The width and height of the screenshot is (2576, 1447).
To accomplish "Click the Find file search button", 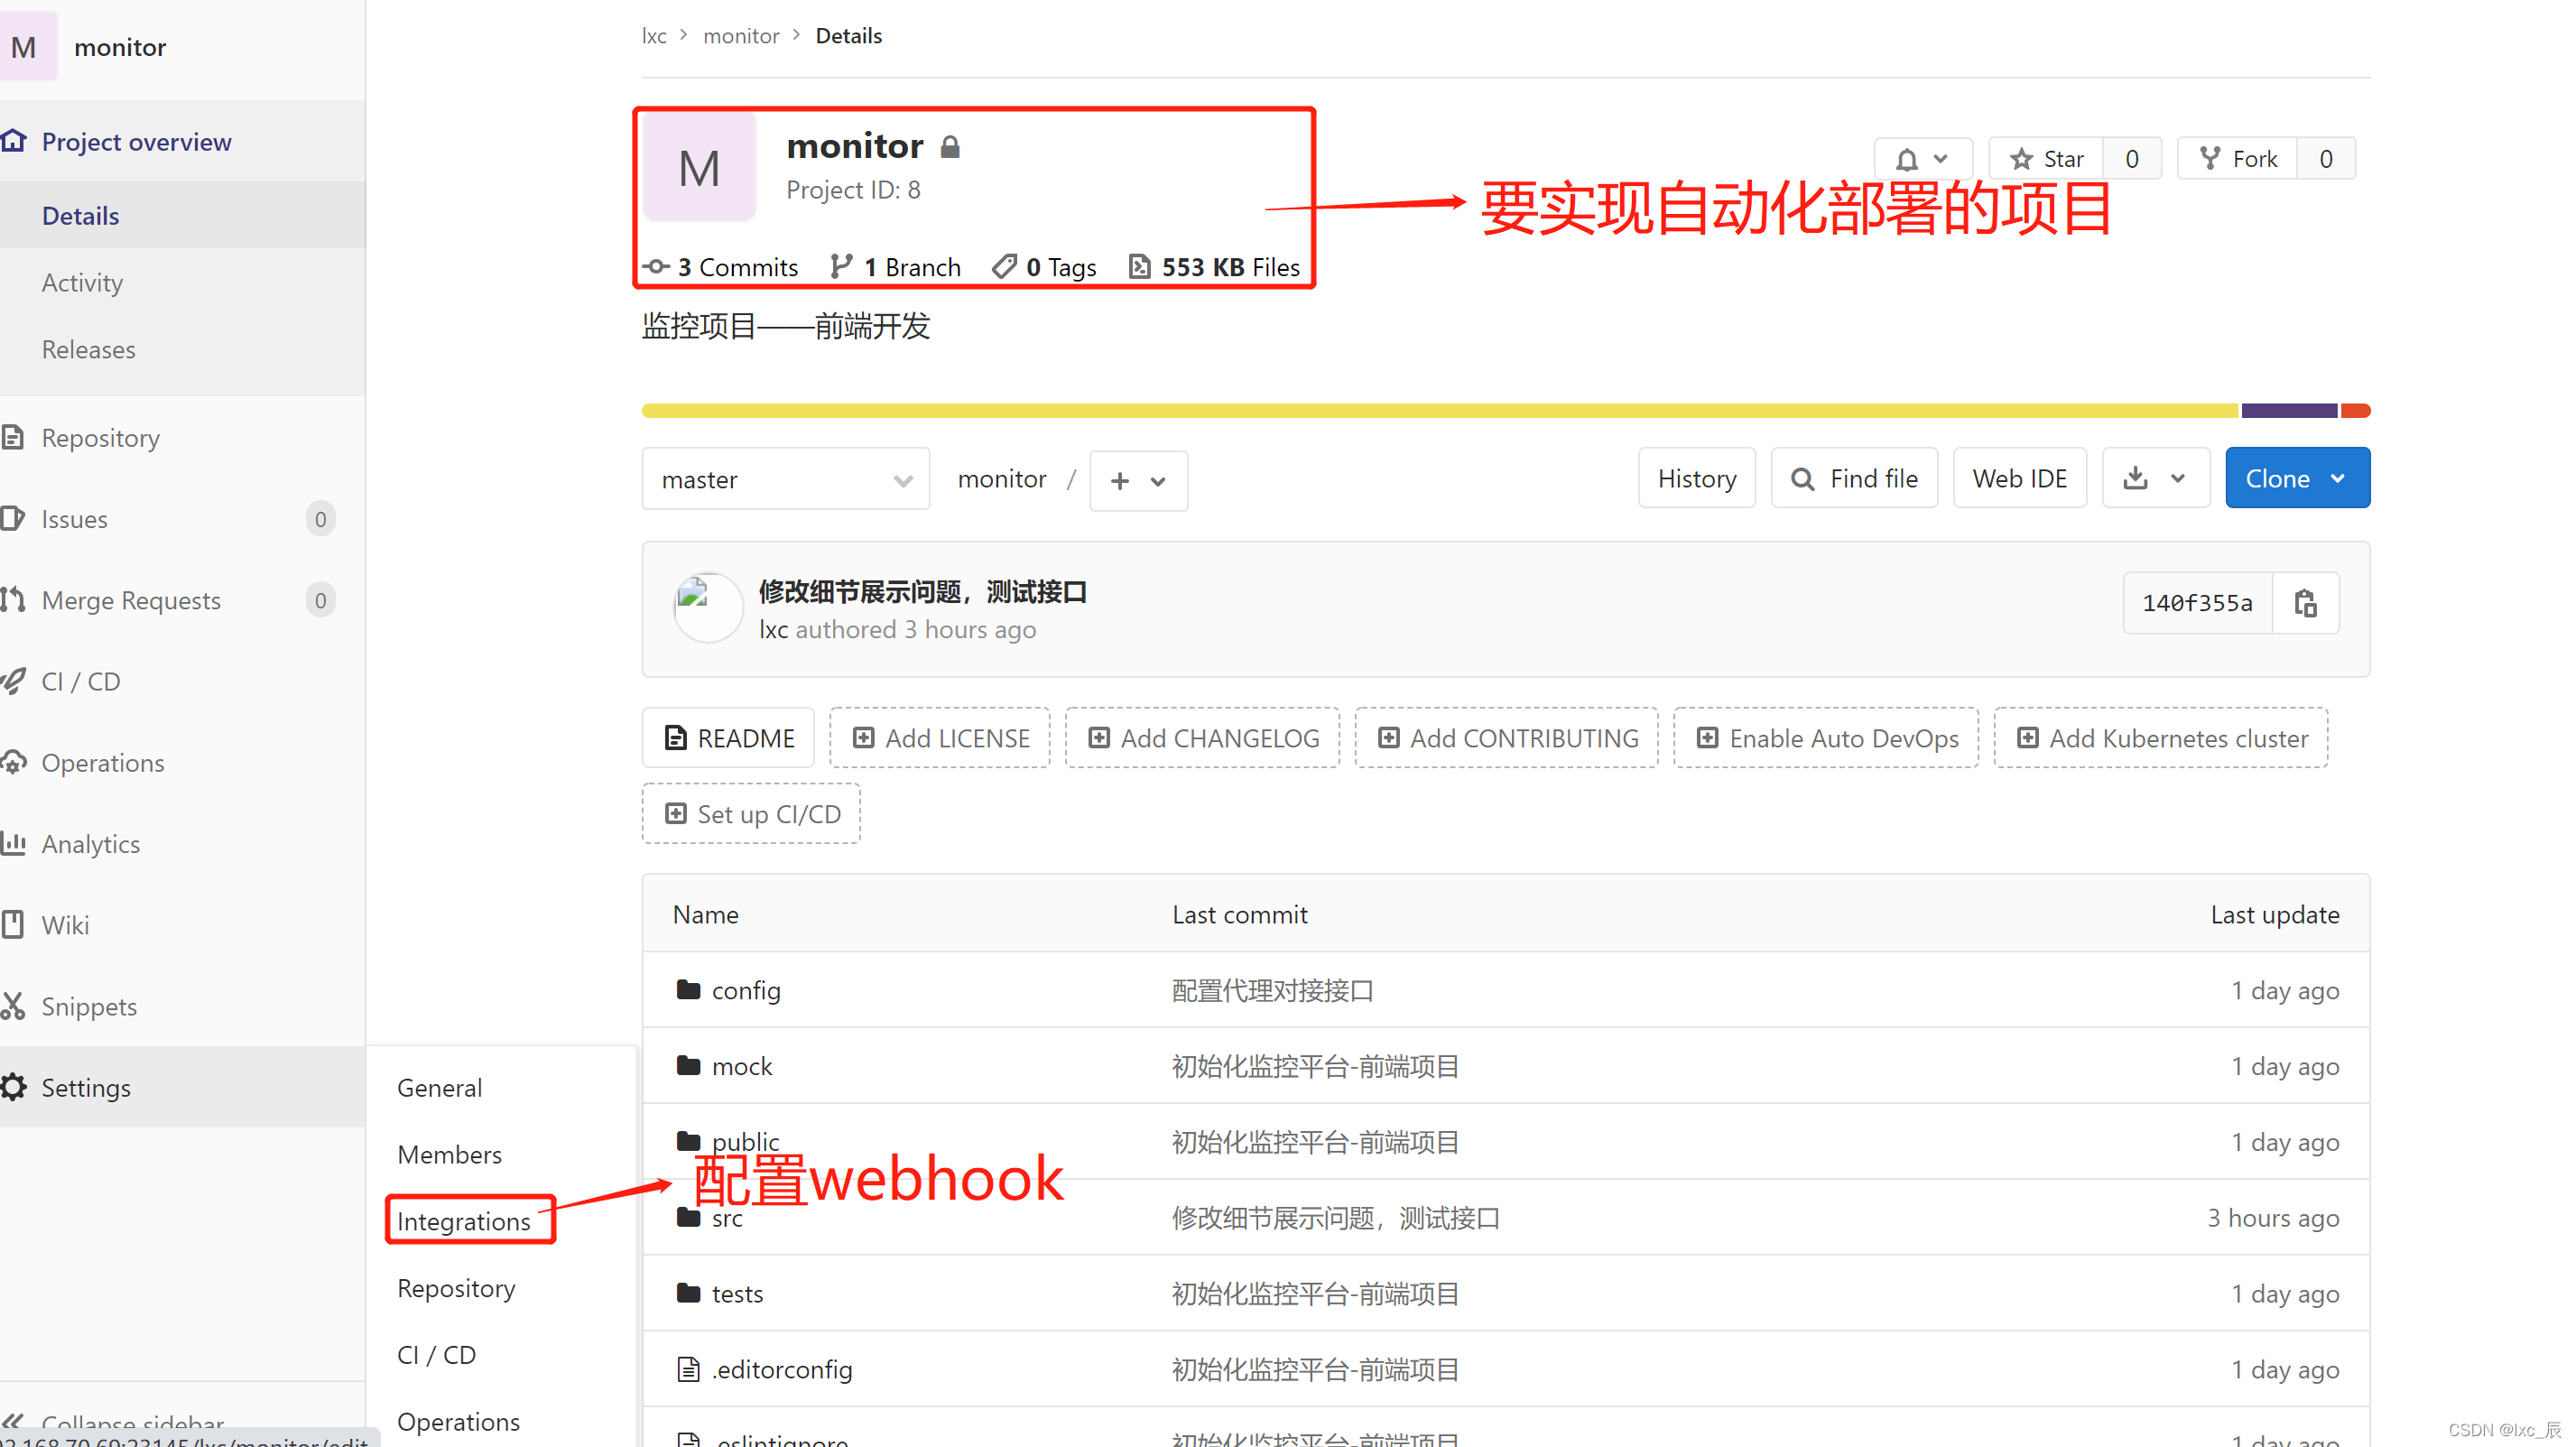I will (x=1854, y=478).
